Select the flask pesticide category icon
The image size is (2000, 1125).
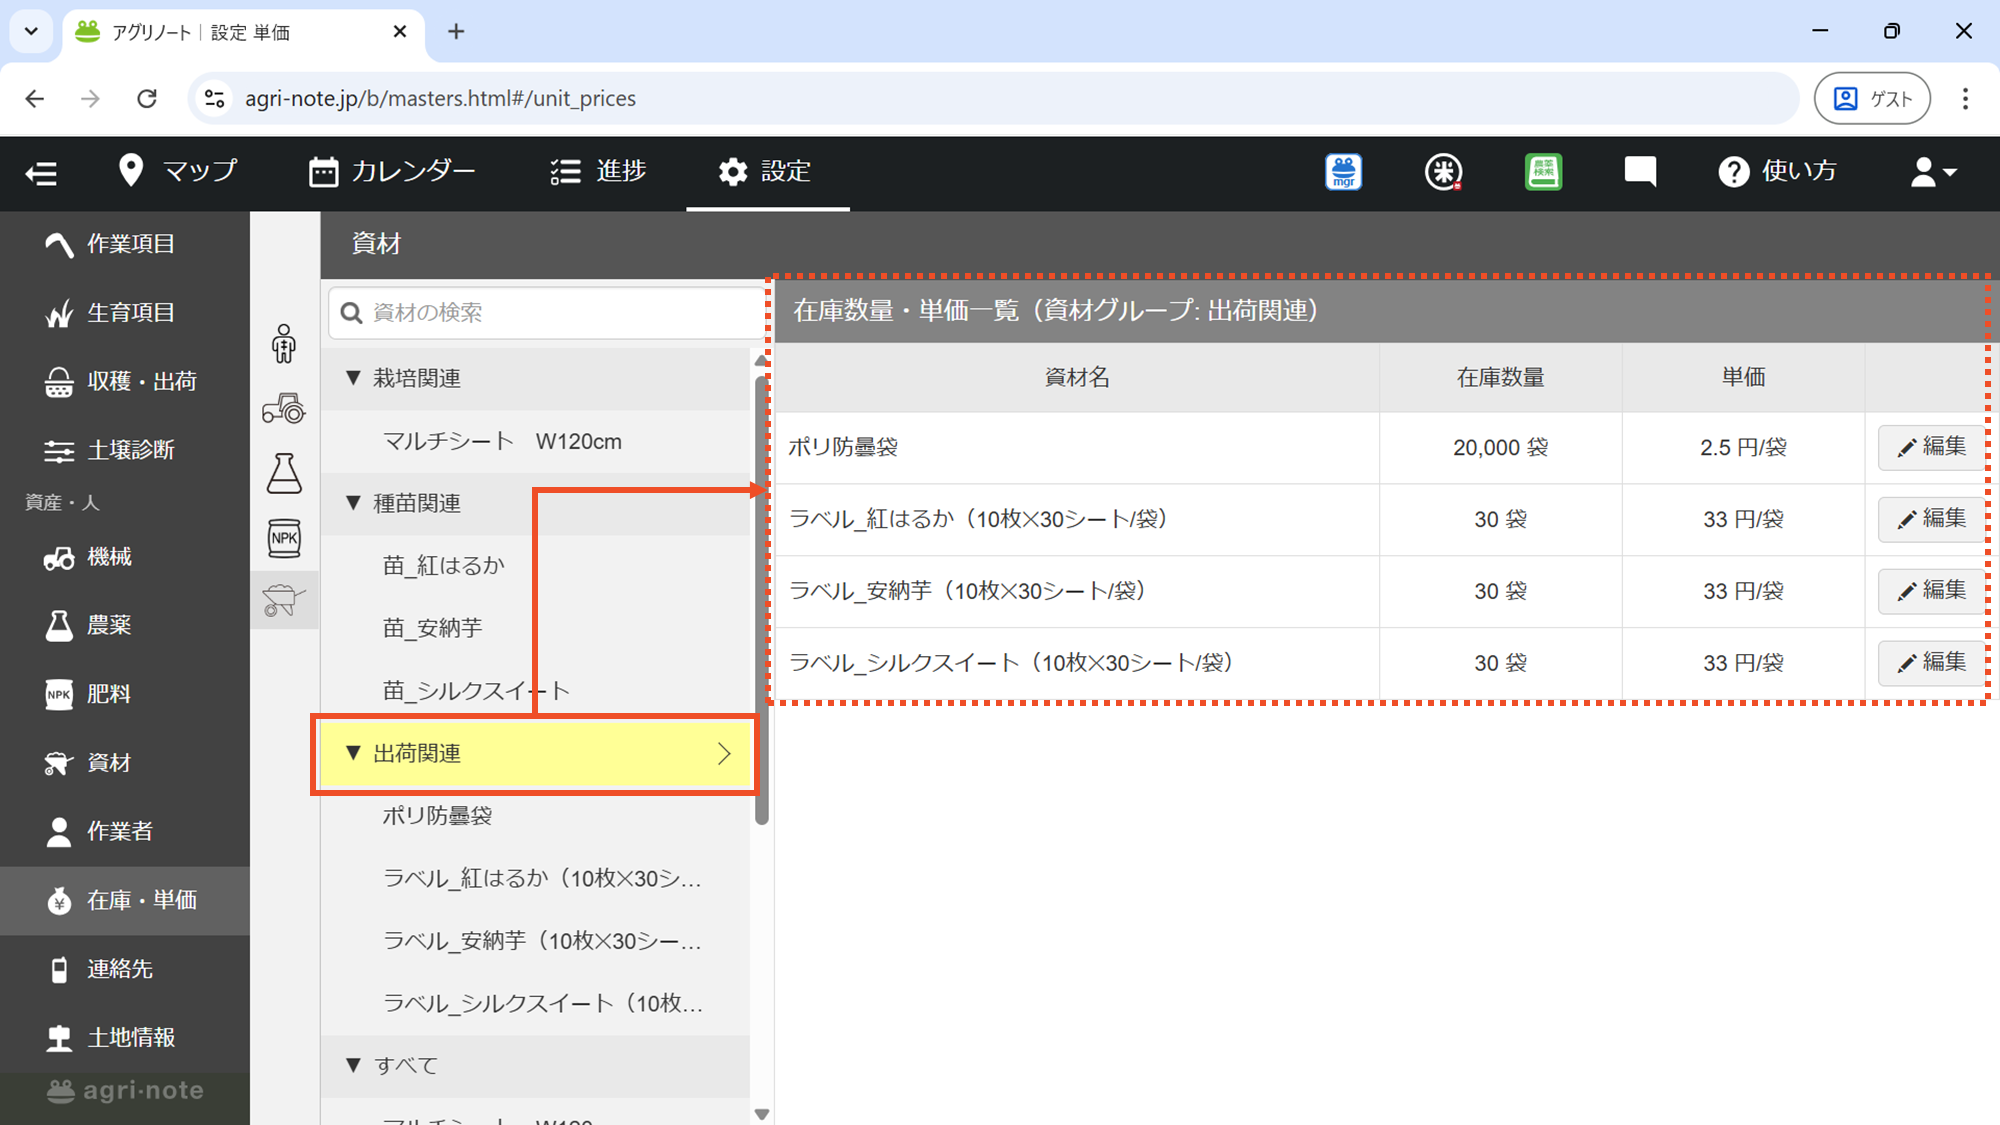click(x=284, y=473)
